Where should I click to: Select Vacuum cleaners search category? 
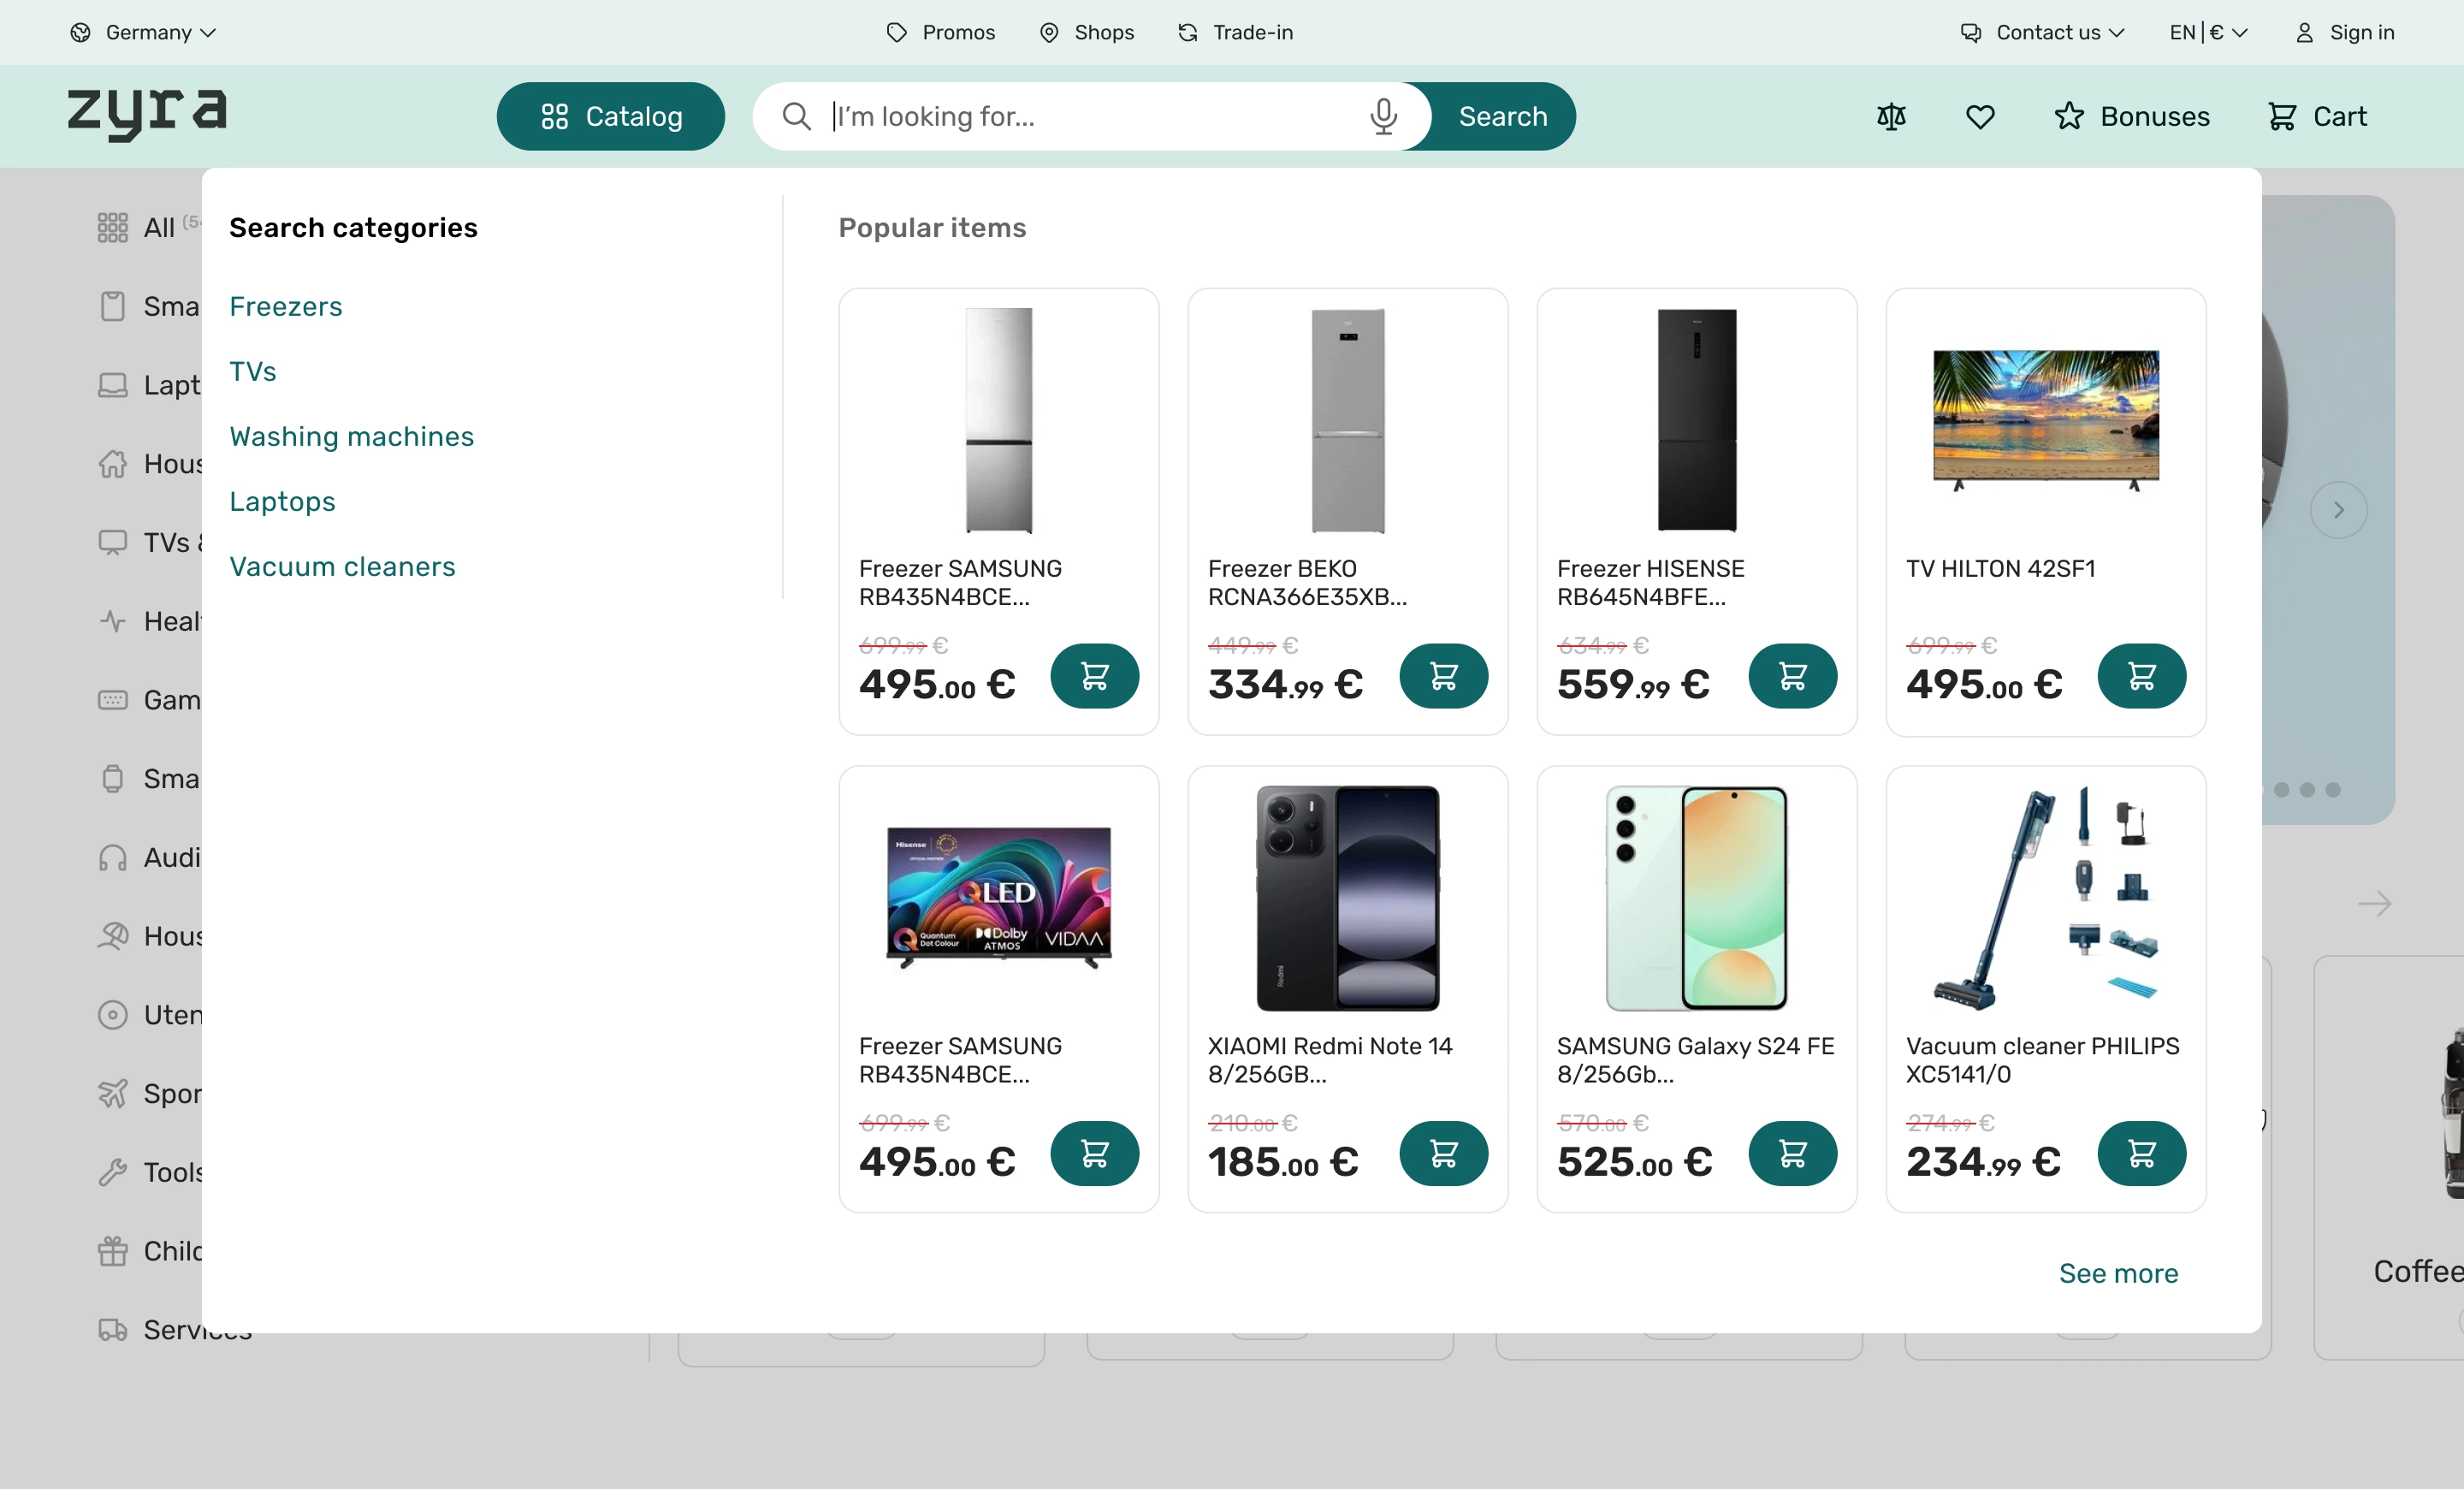coord(343,566)
